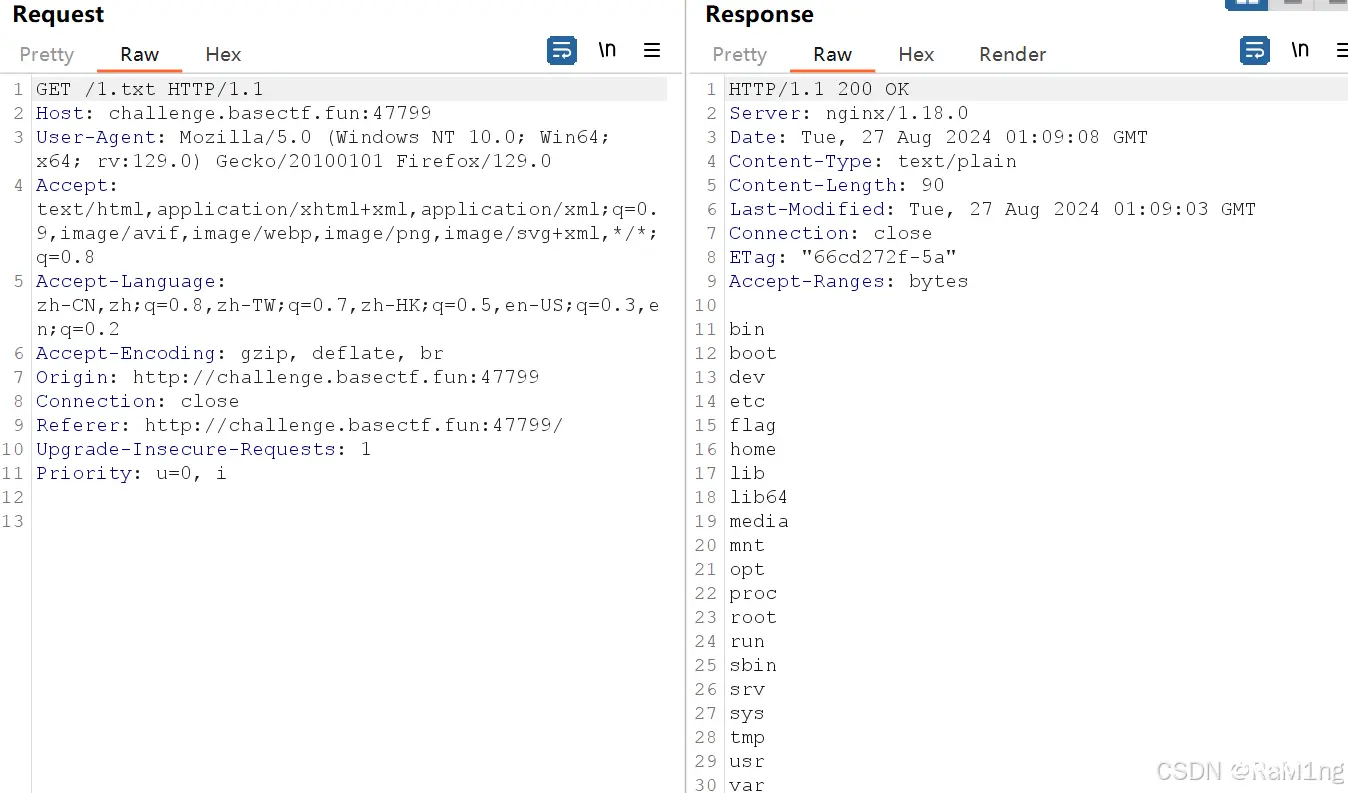Open the Hex tab in Response panel
This screenshot has height=793, width=1348.
tap(916, 54)
